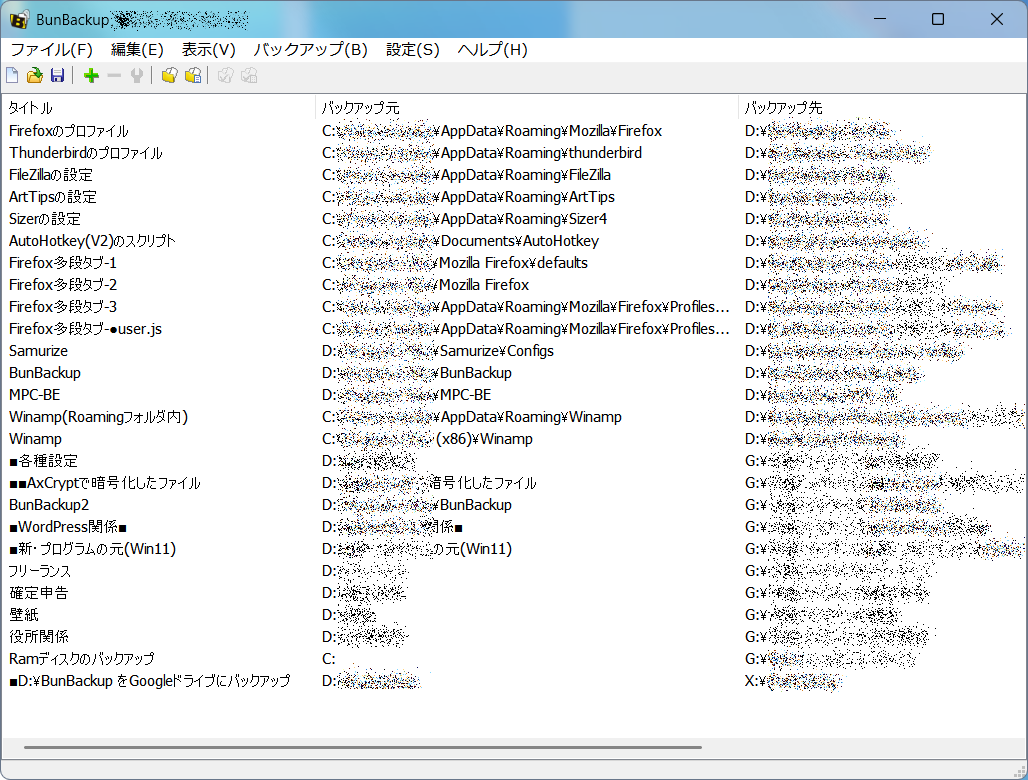The image size is (1028, 780).
Task: Click the バックアップ先 column header
Action: (784, 108)
